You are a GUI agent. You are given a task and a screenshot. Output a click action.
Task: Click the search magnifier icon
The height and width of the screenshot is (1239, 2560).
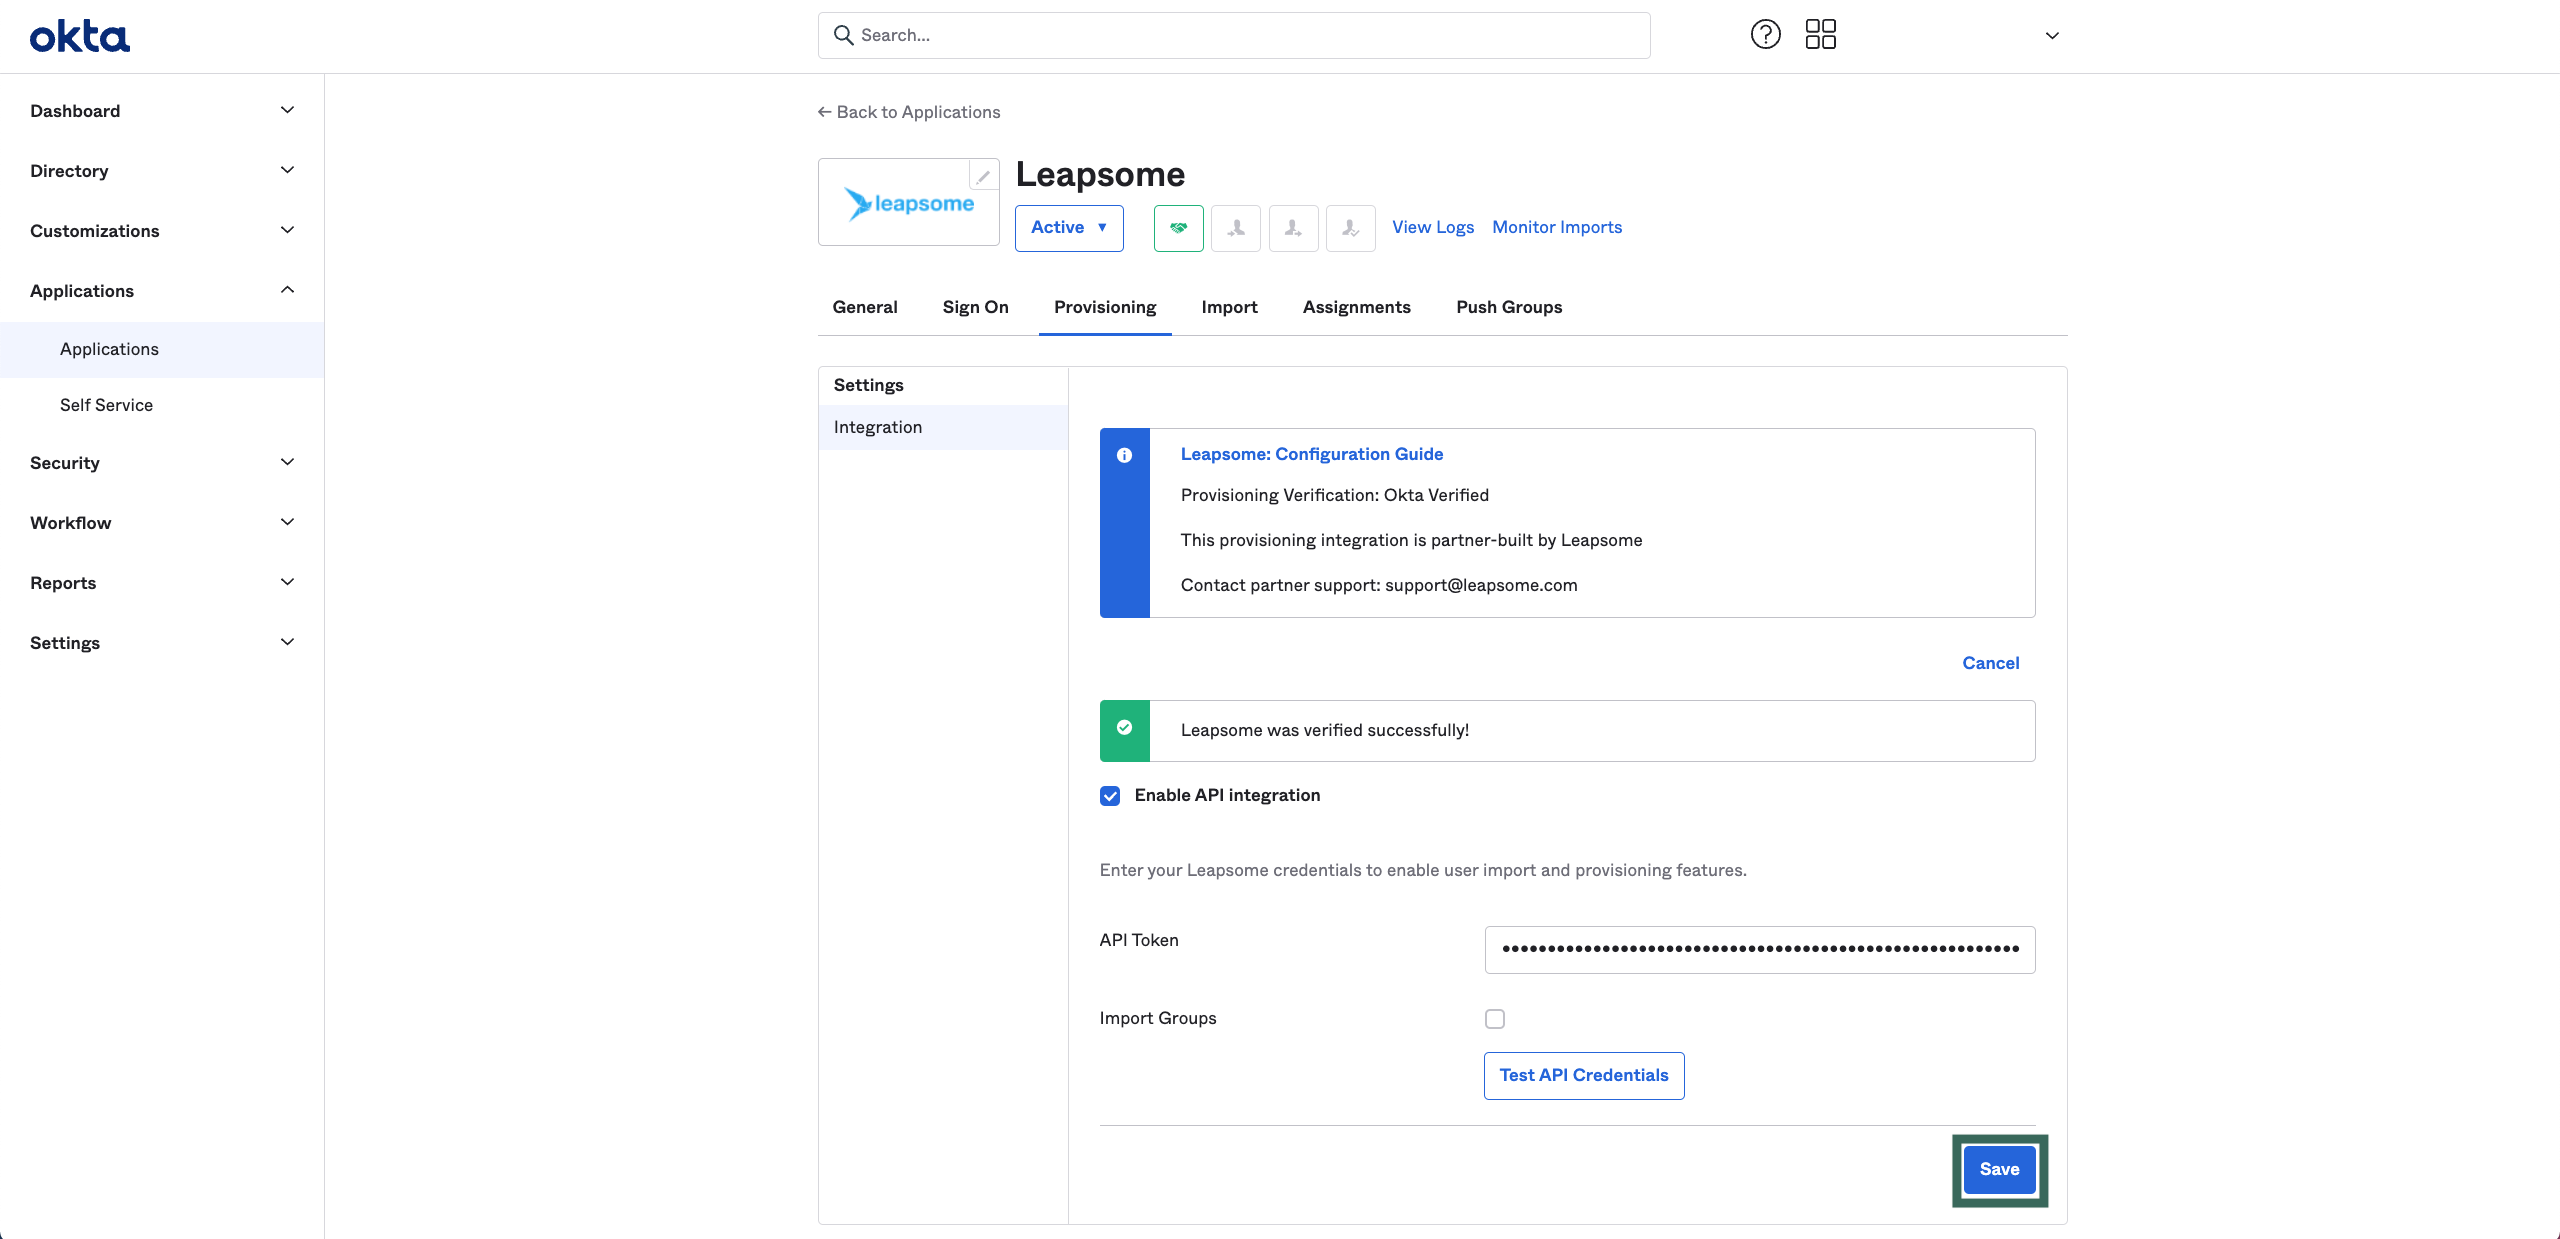(843, 35)
